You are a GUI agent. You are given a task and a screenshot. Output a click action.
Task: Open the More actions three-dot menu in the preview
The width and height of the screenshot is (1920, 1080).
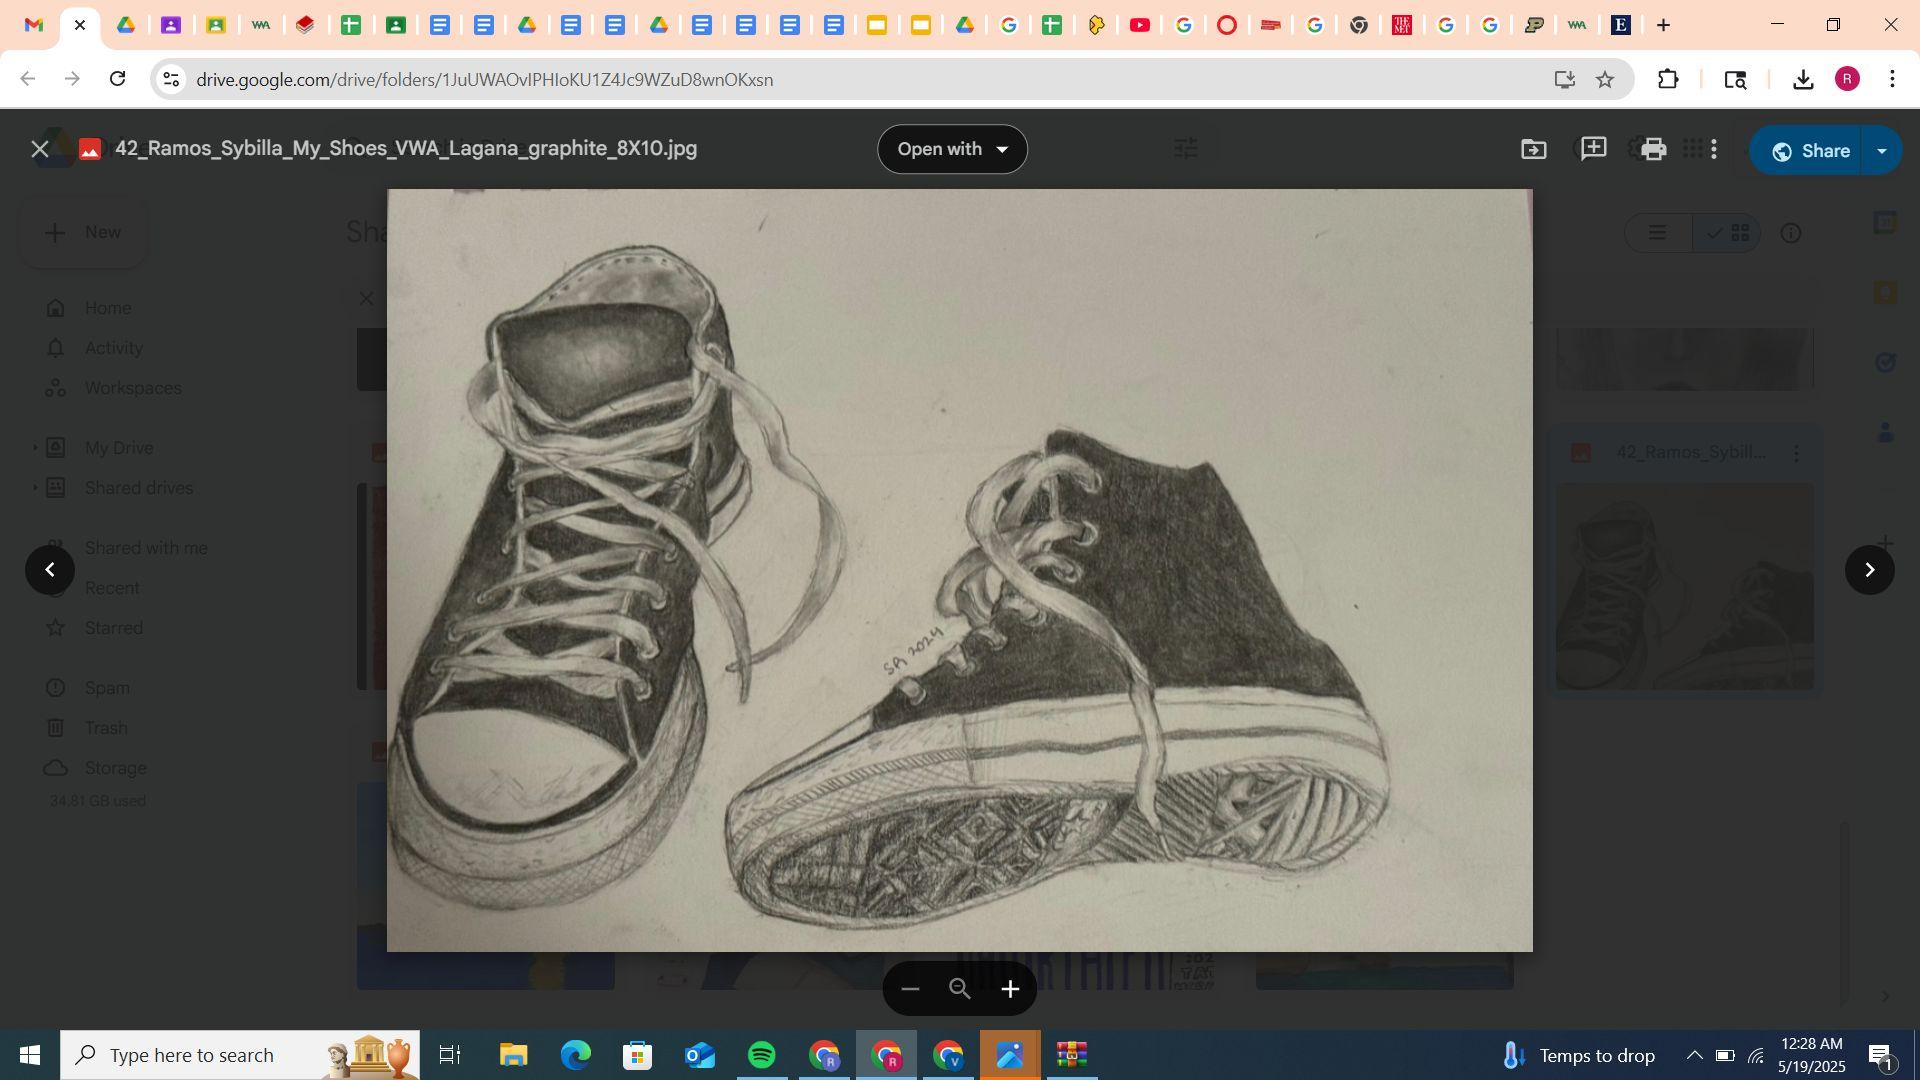coord(1714,150)
